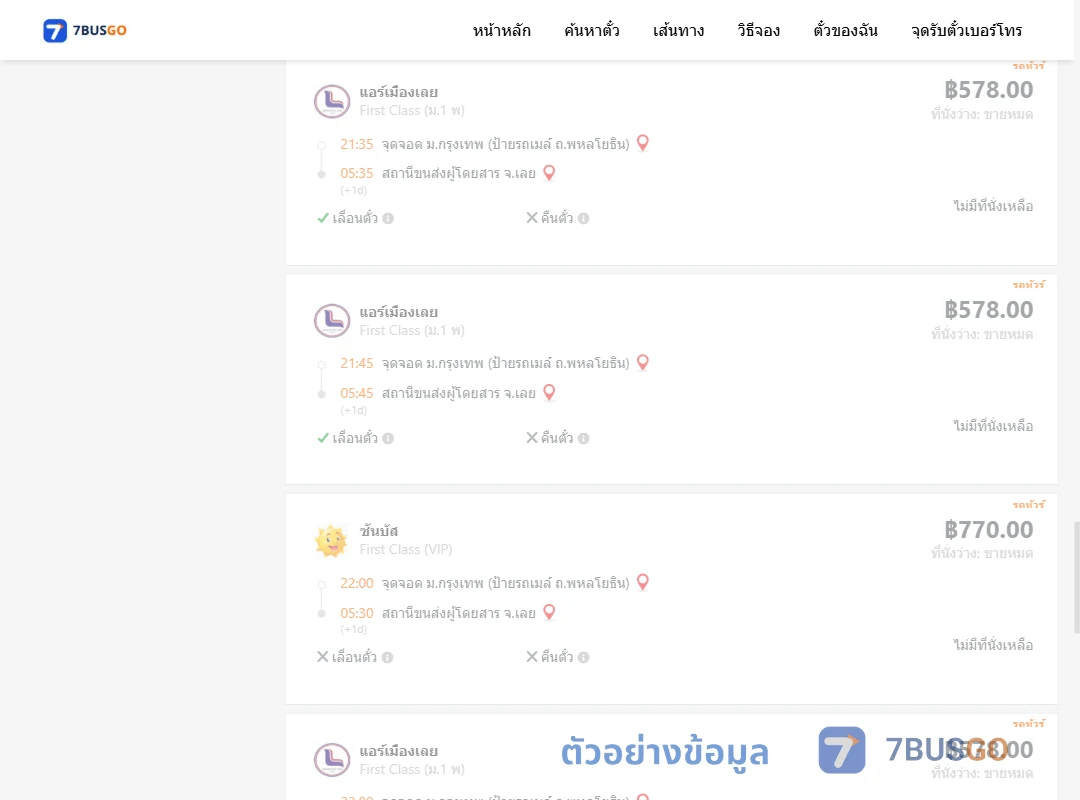Click the 05:30 arrival time
Screen dimensions: 1080x800
[357, 613]
